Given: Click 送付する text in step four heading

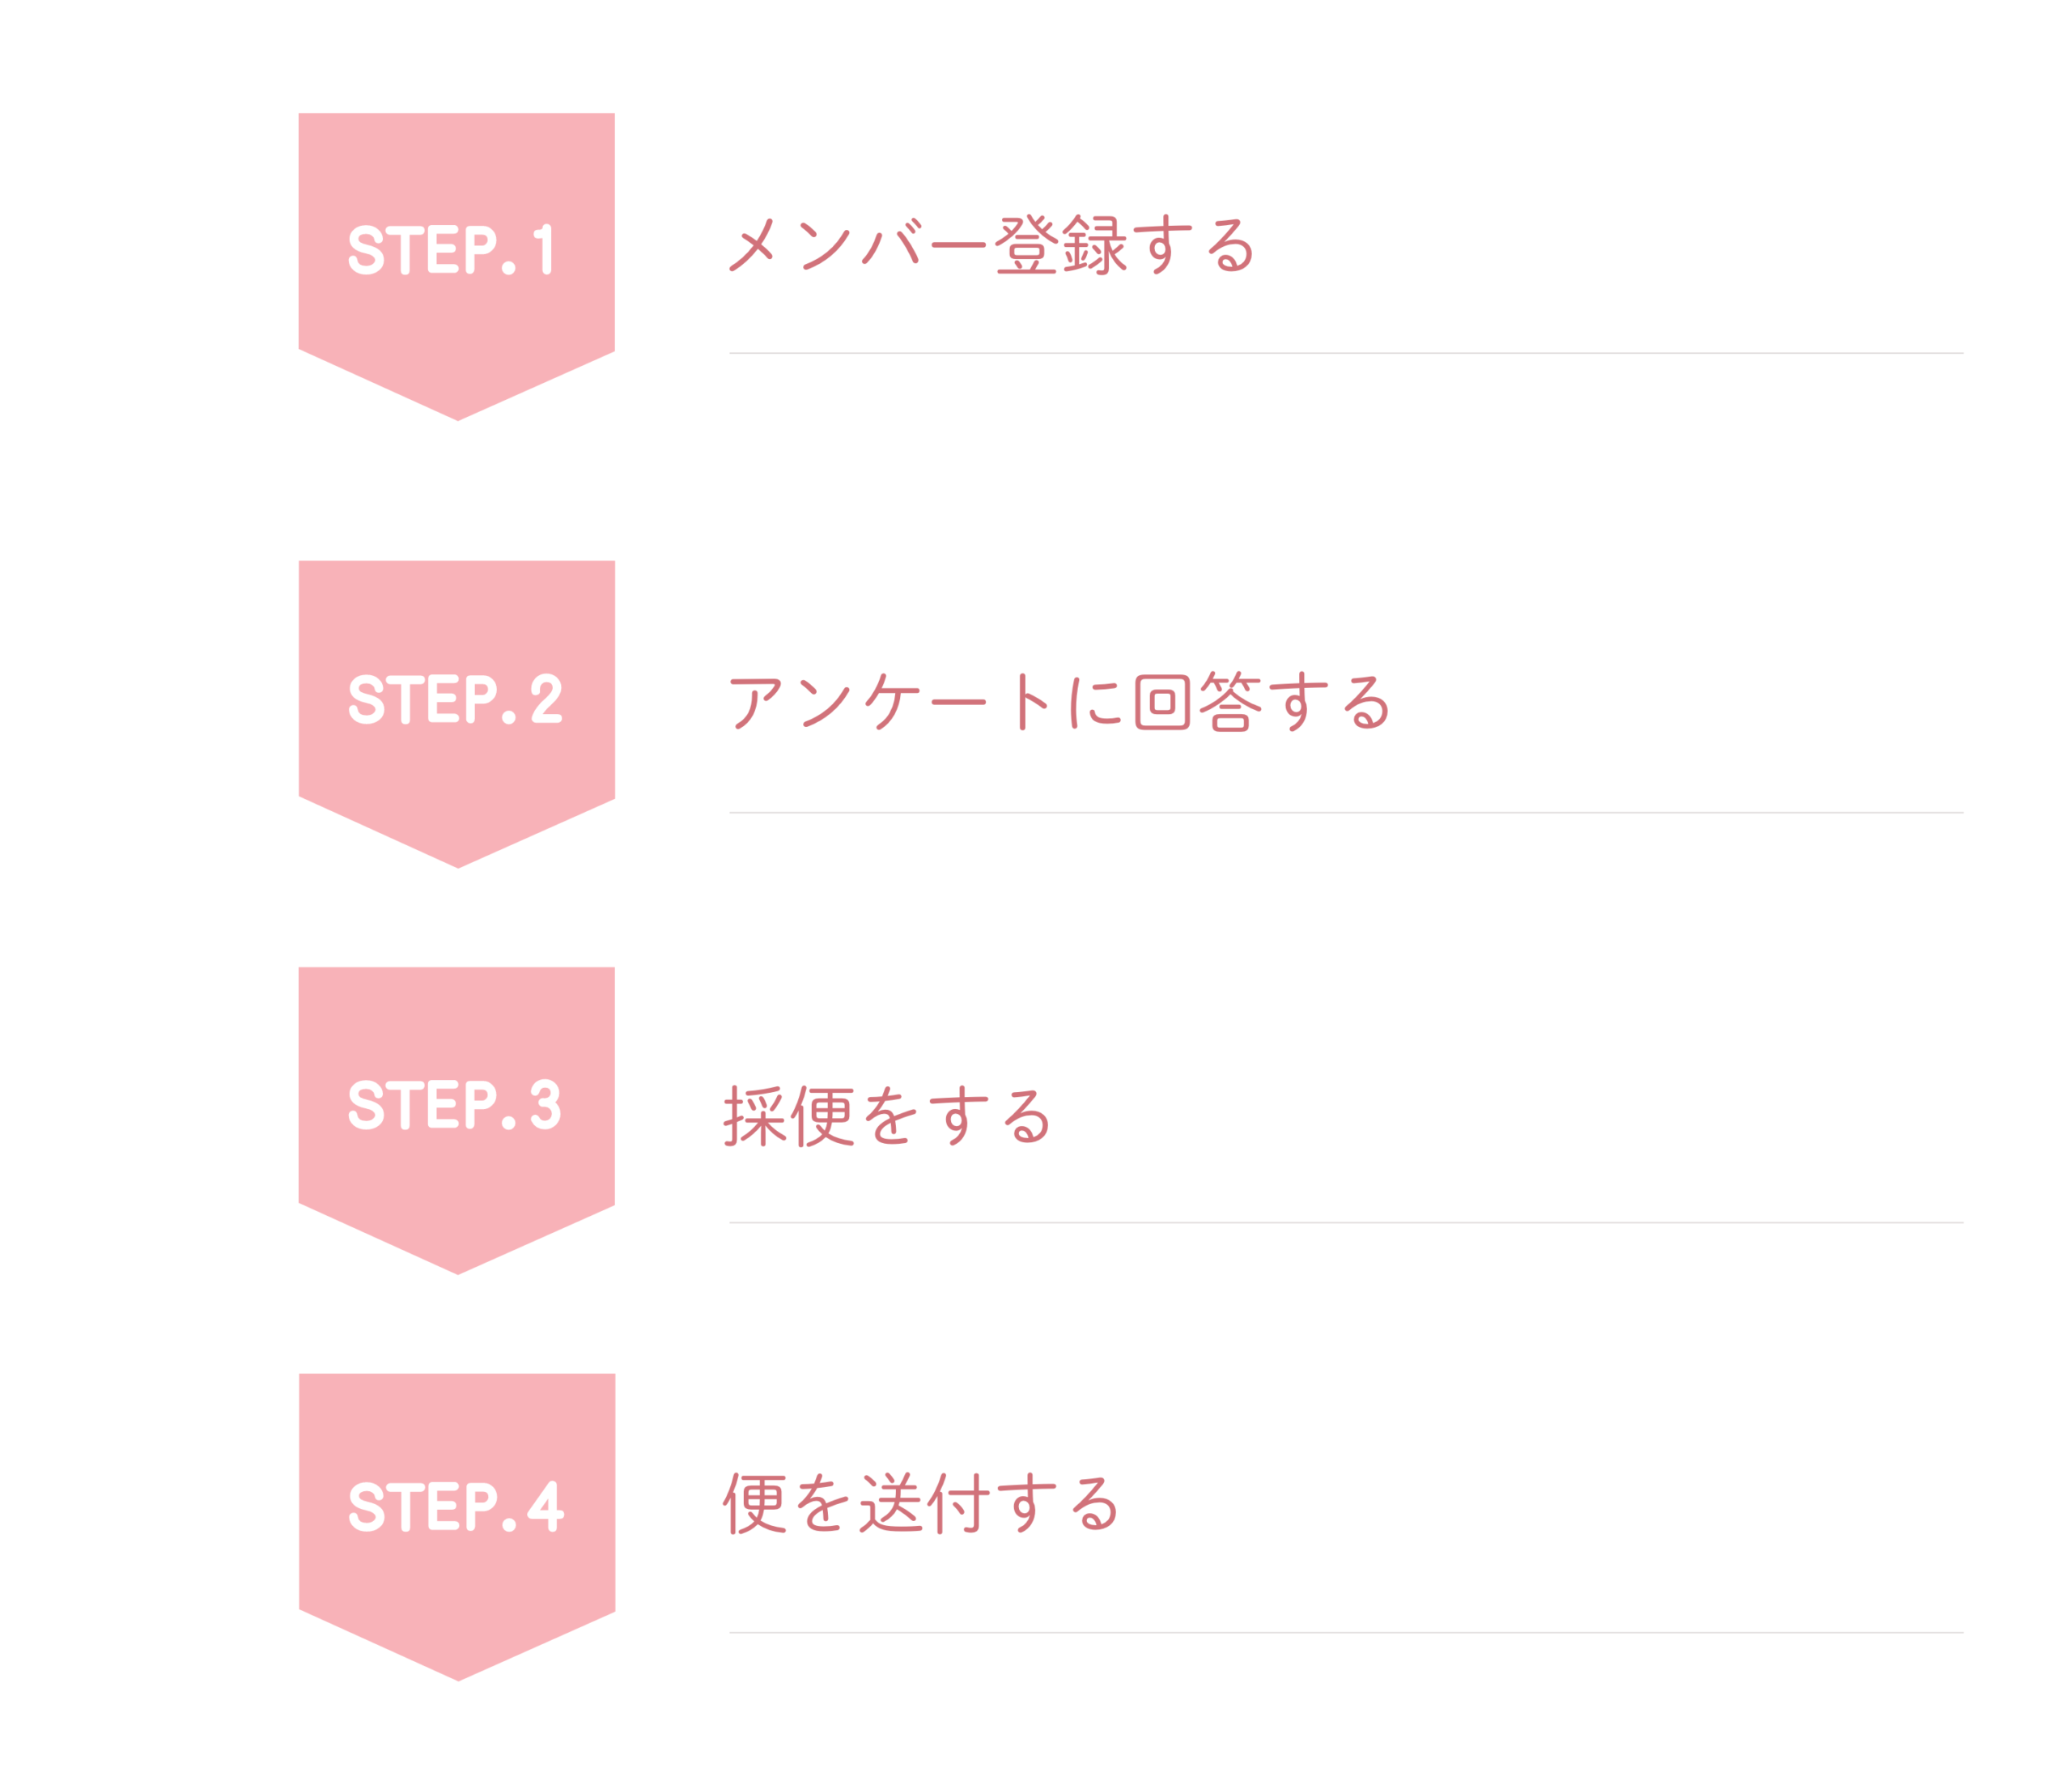Looking at the screenshot, I should (990, 1504).
